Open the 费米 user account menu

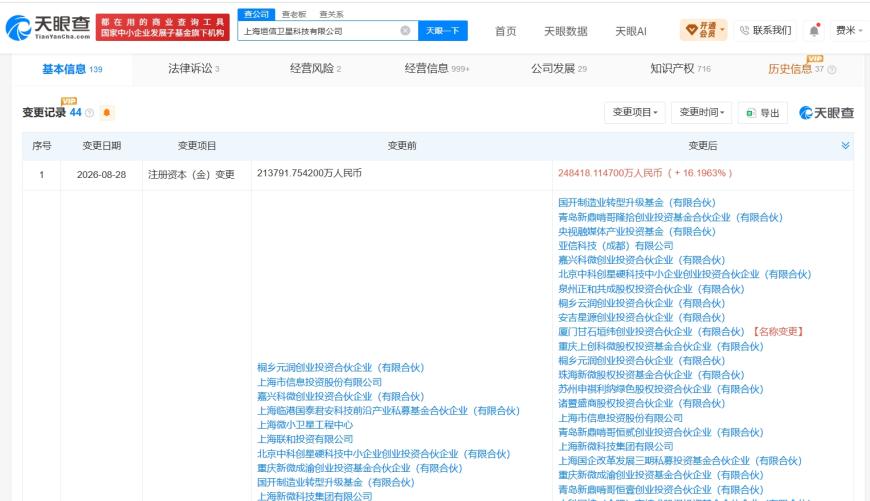coord(848,31)
